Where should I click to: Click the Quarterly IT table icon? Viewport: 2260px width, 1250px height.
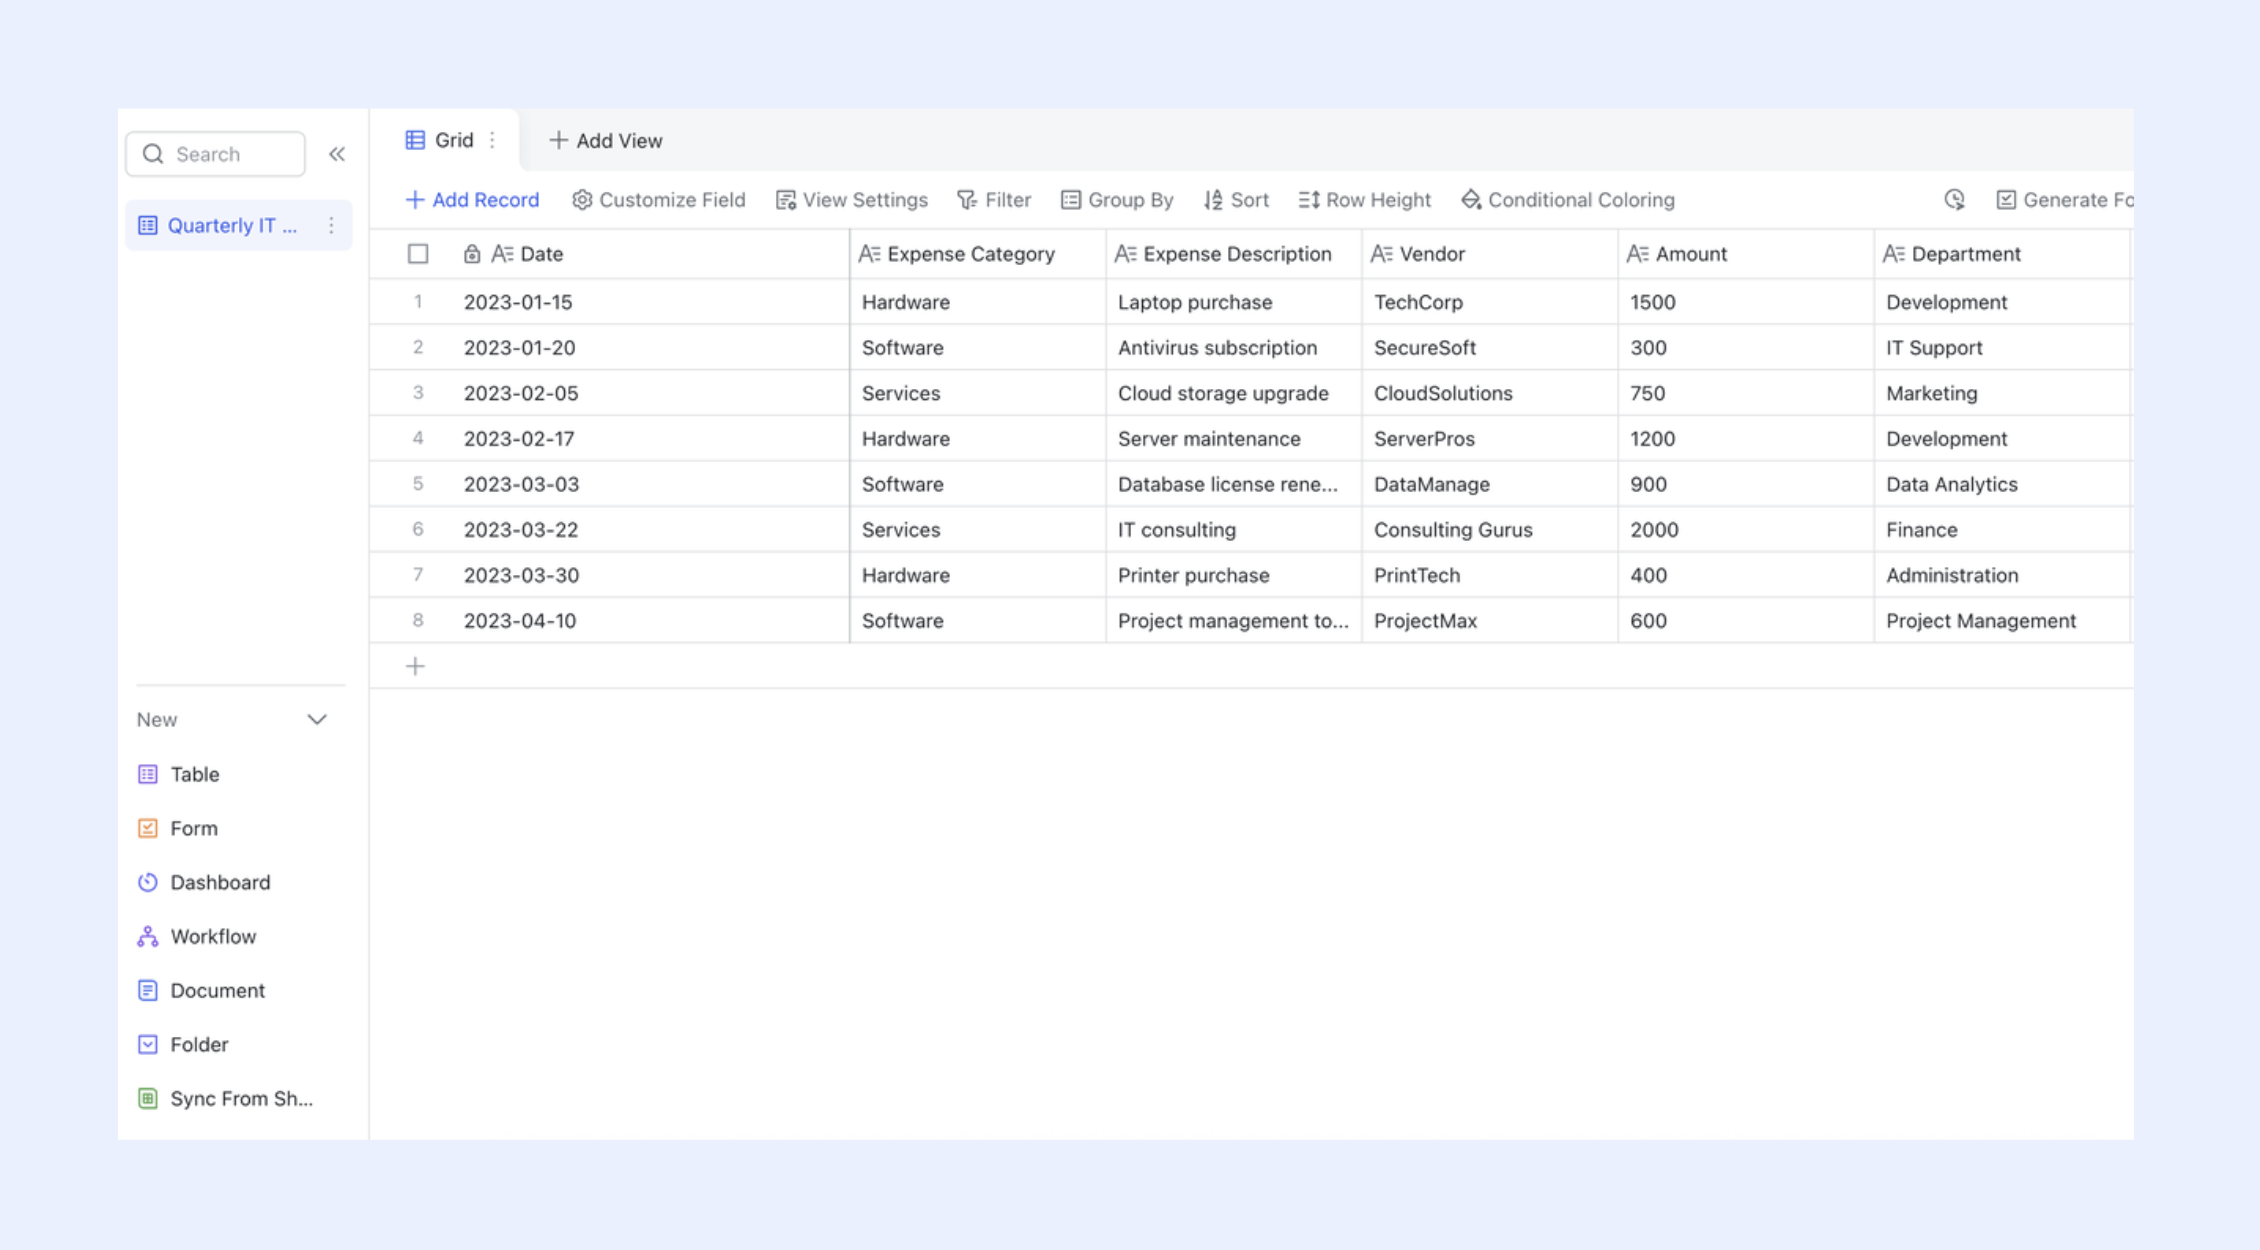tap(148, 225)
